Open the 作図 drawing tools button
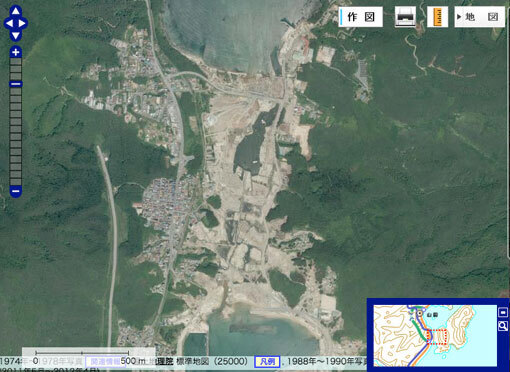The width and height of the screenshot is (510, 372). (x=361, y=17)
